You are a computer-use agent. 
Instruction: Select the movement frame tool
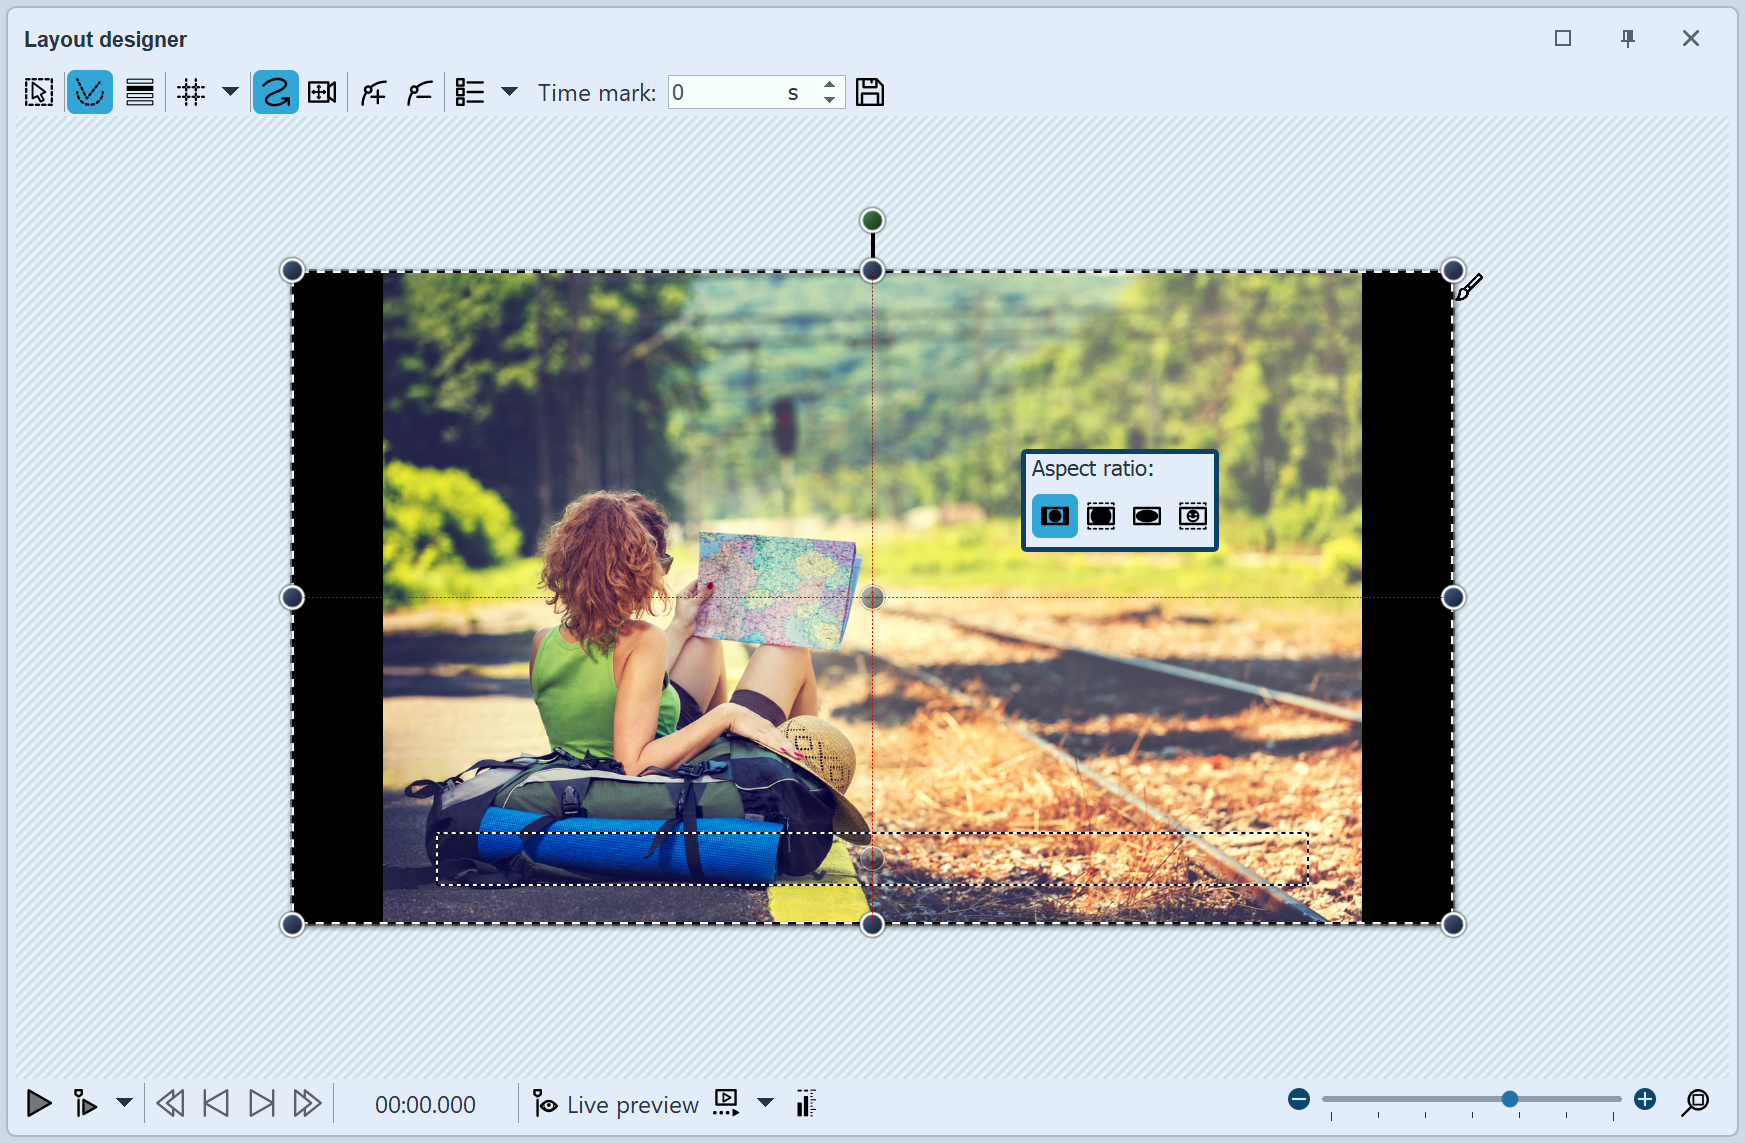[x=322, y=92]
